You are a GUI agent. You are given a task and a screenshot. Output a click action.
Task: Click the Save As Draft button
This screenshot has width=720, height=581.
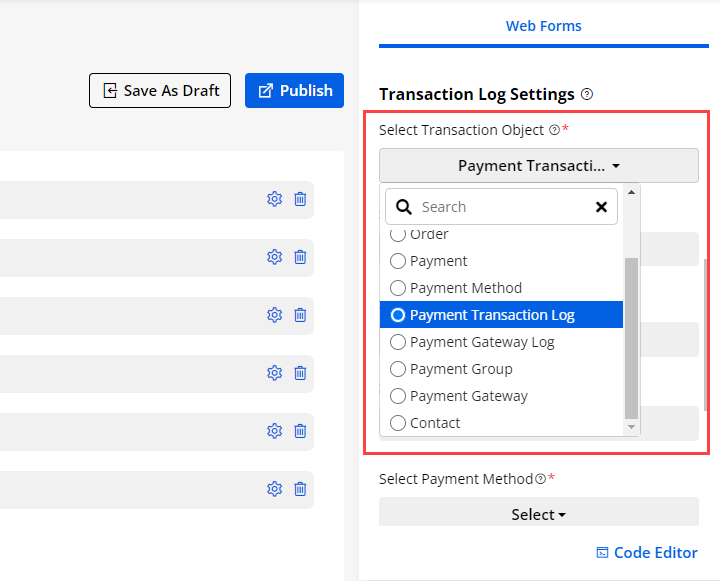click(160, 90)
